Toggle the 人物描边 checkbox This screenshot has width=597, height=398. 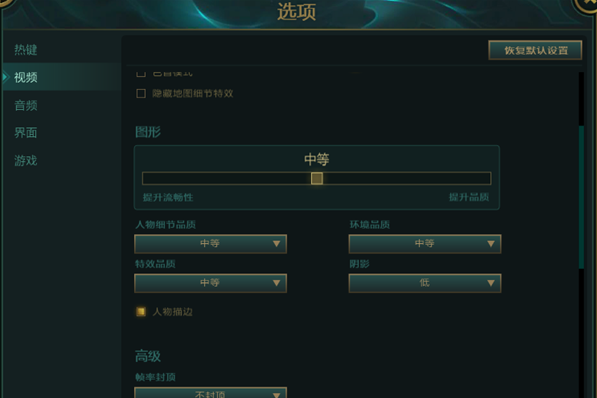point(141,312)
